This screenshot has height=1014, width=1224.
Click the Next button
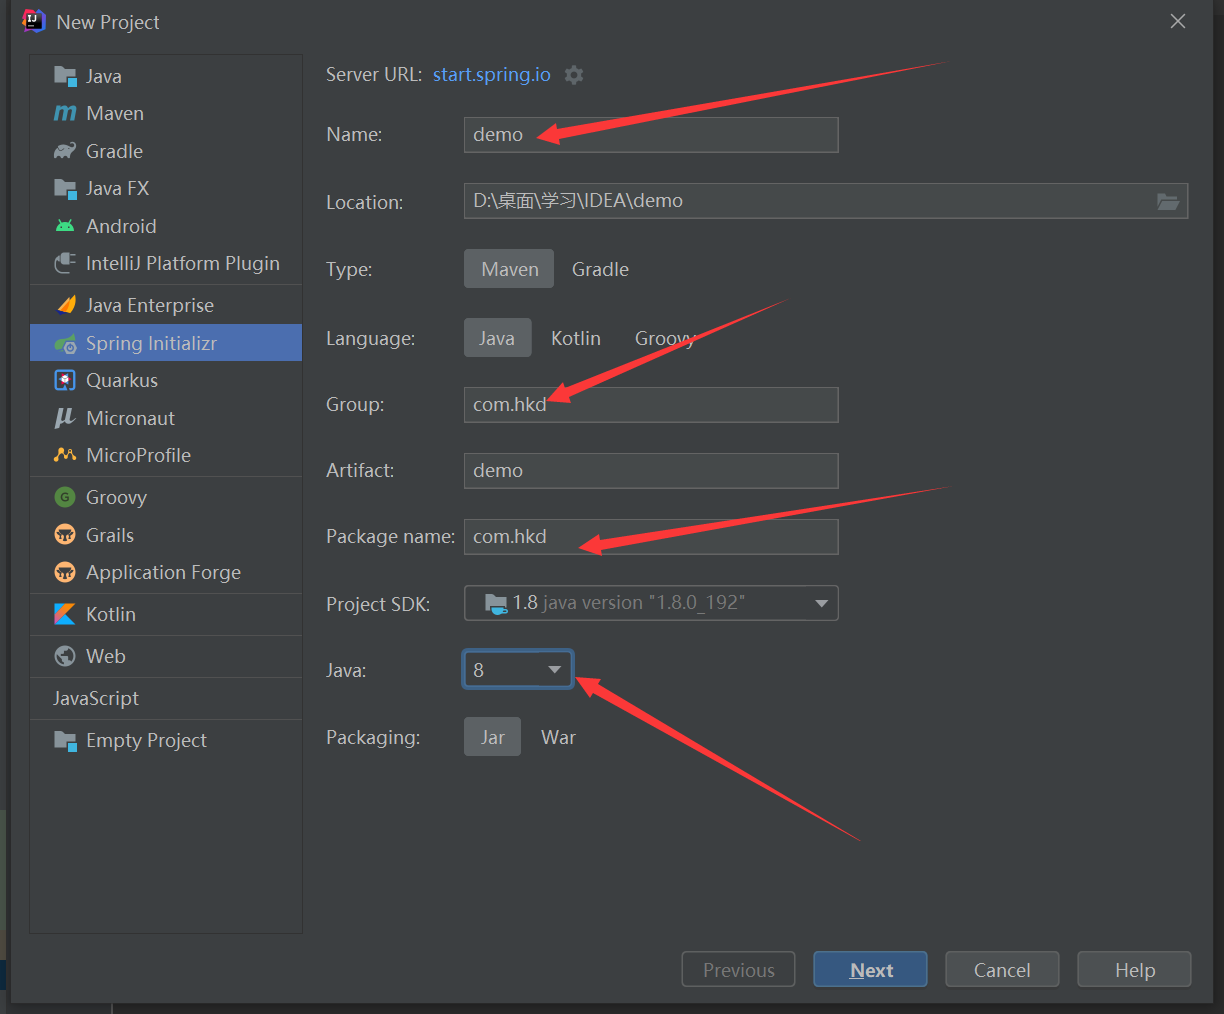click(x=870, y=970)
